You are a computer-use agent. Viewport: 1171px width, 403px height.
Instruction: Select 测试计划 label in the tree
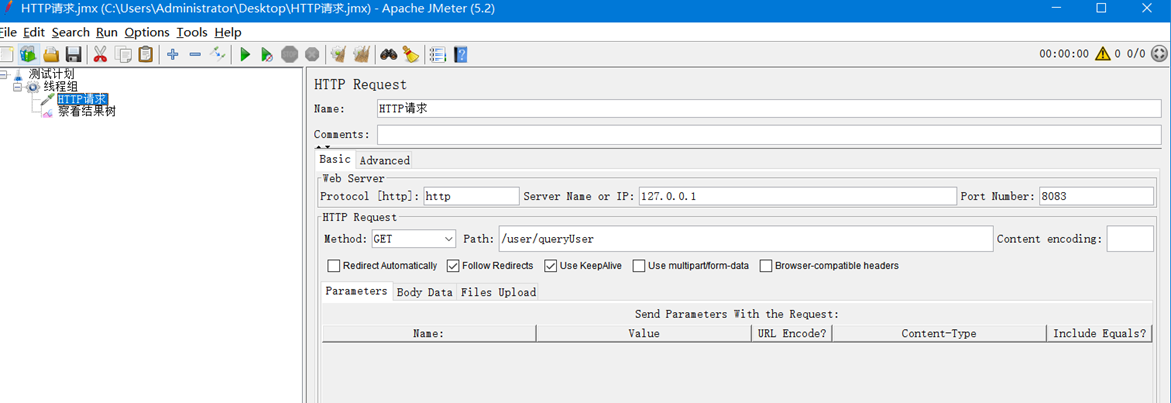coord(52,75)
